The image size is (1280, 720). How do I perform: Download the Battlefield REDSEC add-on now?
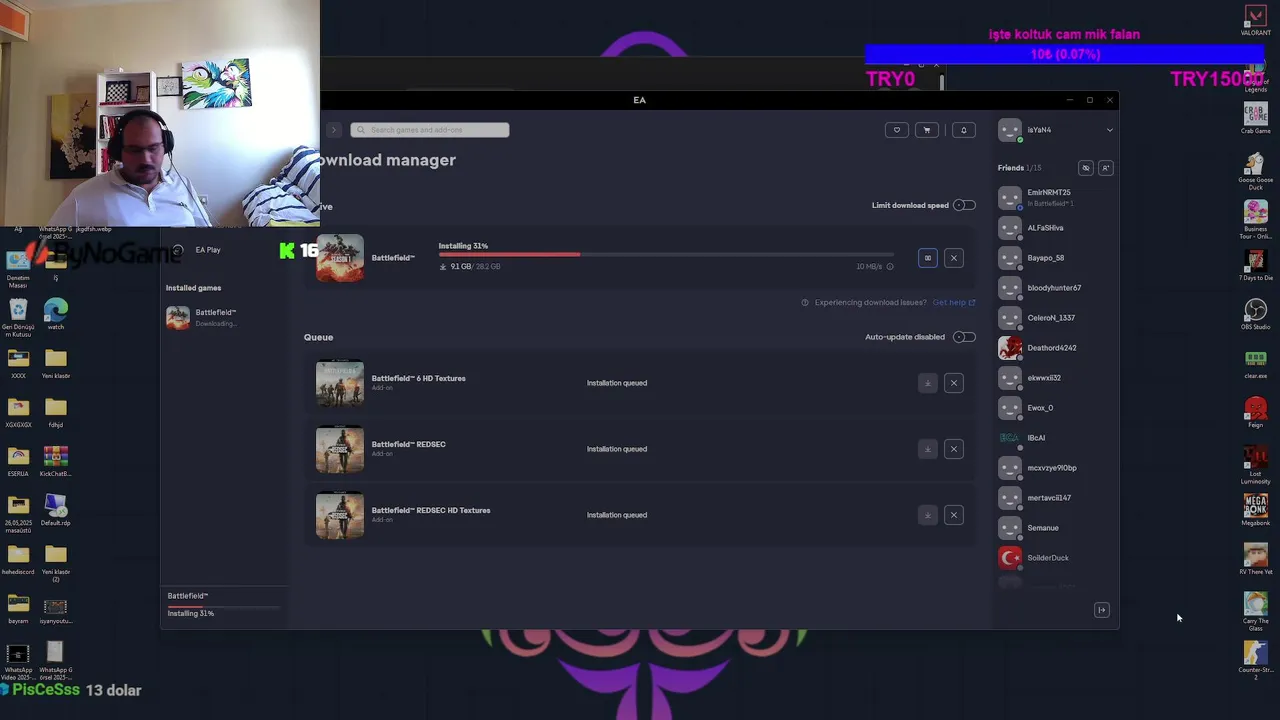[927, 449]
